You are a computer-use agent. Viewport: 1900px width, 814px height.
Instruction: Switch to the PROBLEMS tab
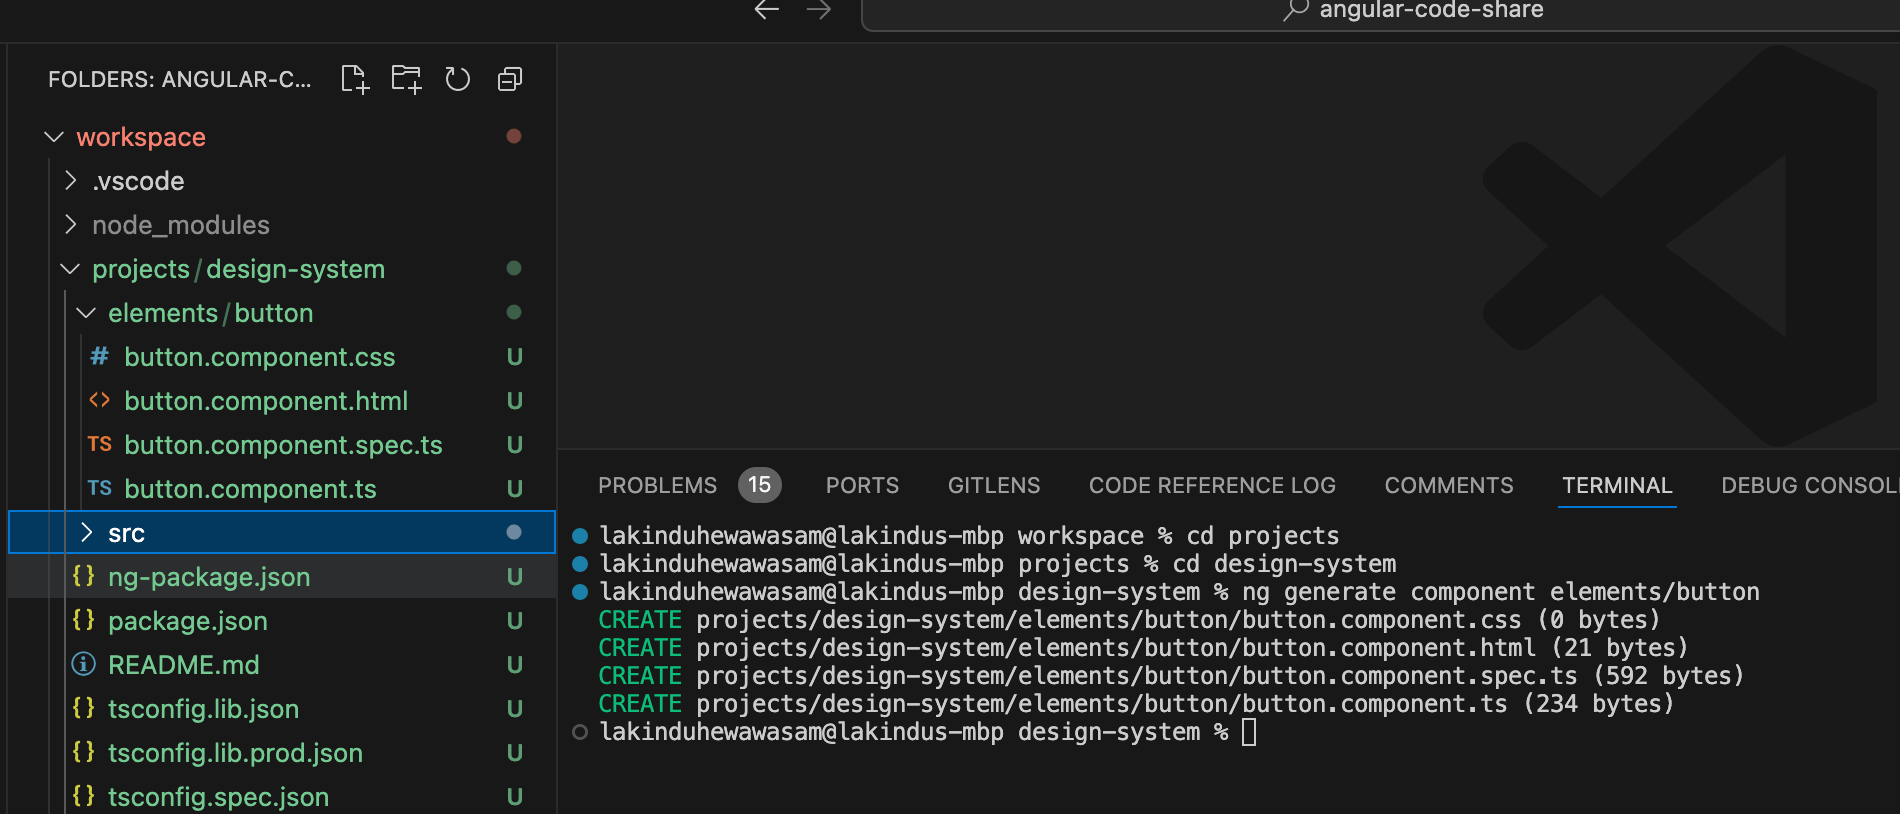657,485
